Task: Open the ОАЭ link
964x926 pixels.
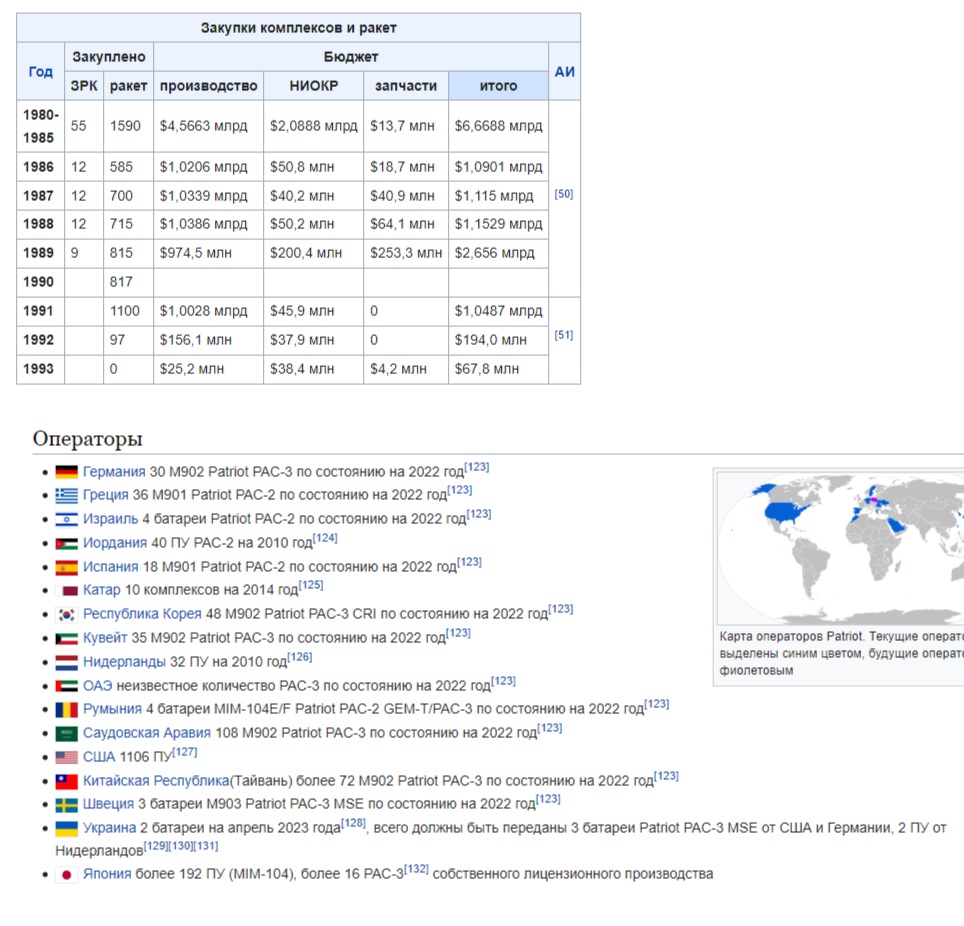Action: click(98, 686)
